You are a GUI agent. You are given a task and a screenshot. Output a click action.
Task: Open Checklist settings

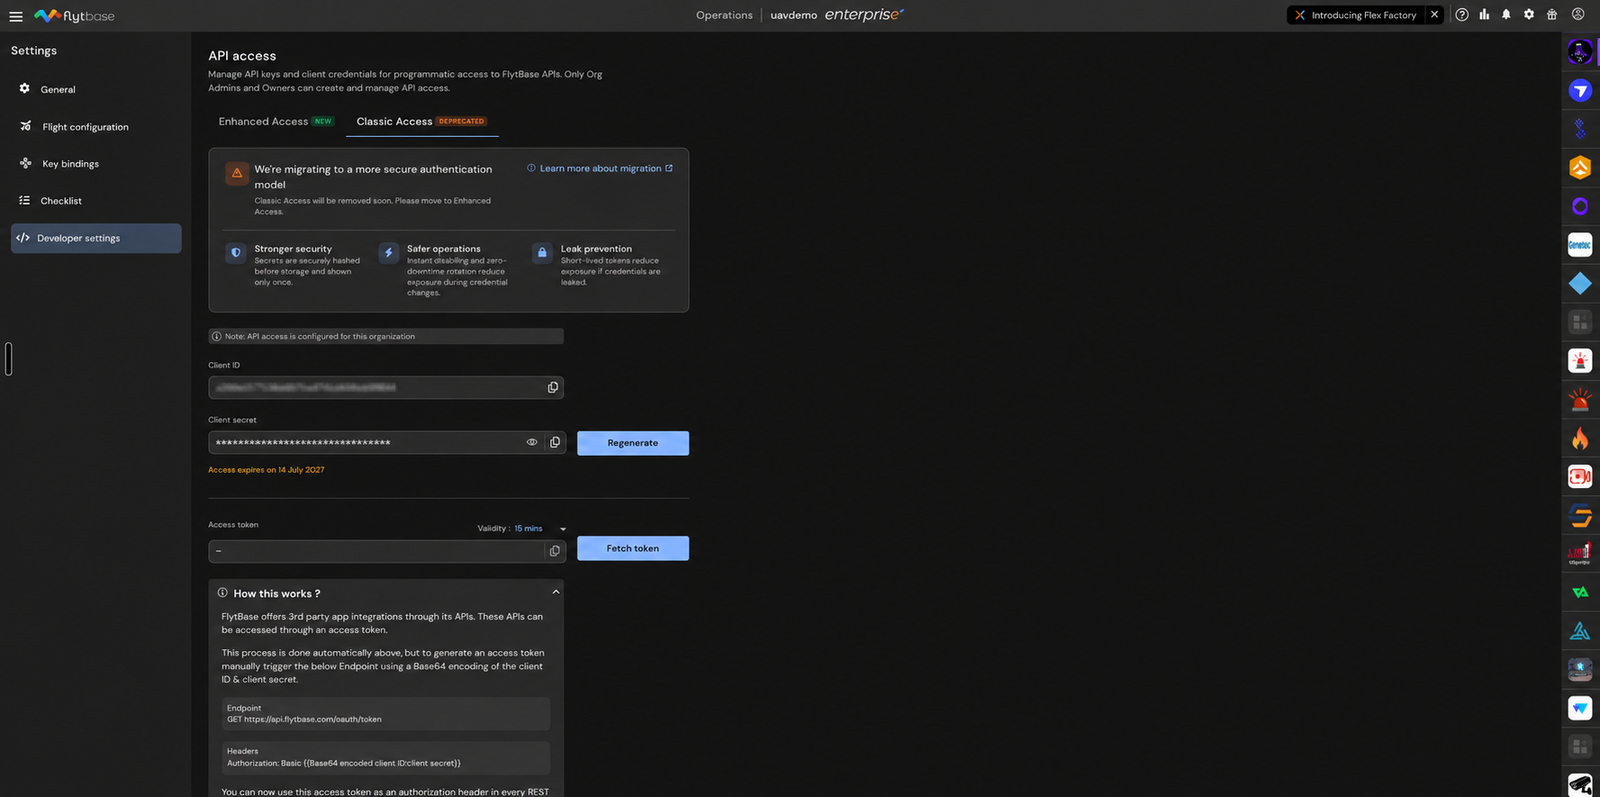[x=96, y=201]
